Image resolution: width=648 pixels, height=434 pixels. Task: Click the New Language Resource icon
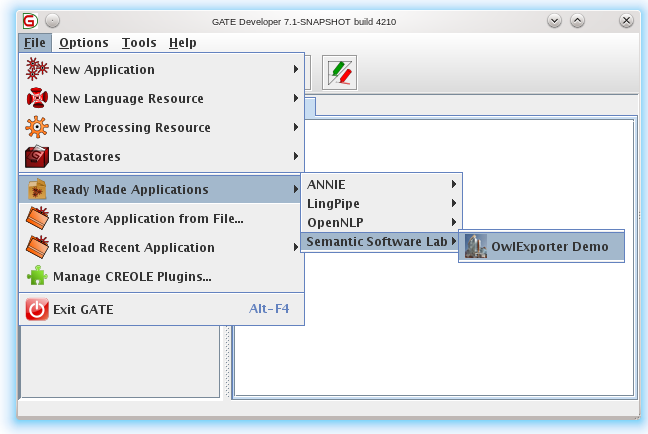37,99
